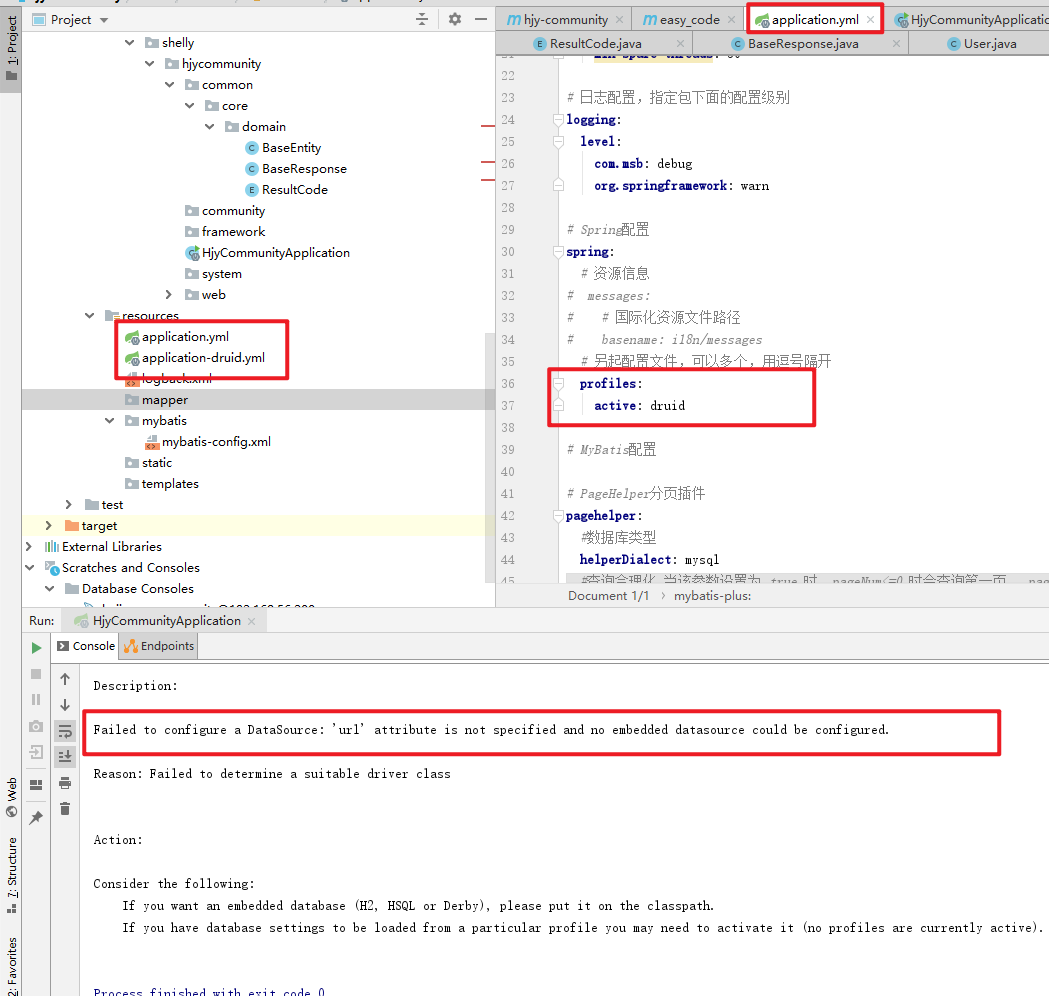Click the Project panel settings gear icon

click(455, 19)
